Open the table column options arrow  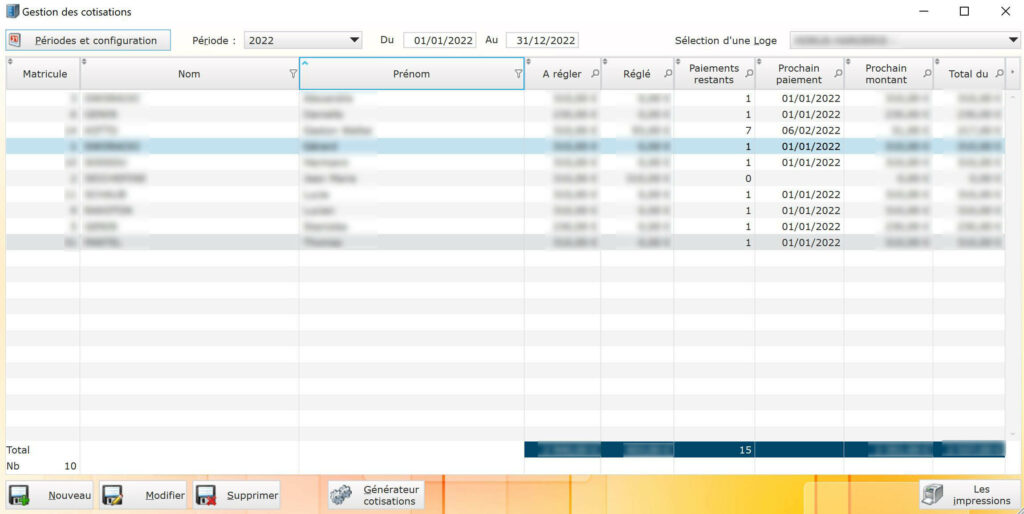pos(1014,73)
